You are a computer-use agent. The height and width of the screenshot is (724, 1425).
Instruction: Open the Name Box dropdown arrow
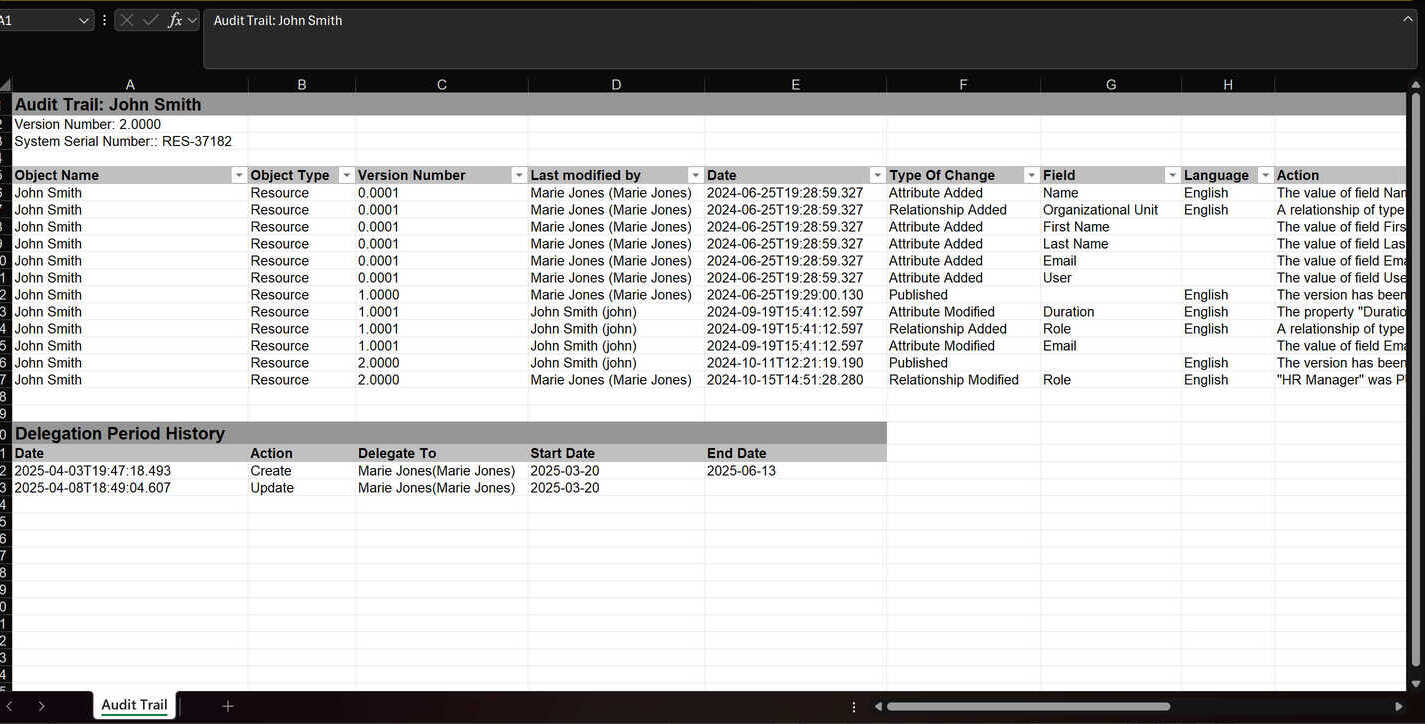pyautogui.click(x=84, y=21)
